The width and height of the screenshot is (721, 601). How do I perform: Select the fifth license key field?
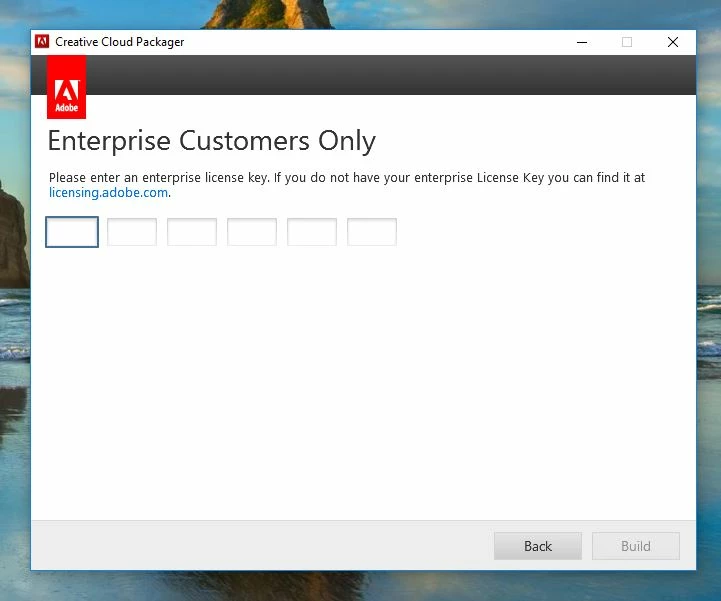(312, 232)
